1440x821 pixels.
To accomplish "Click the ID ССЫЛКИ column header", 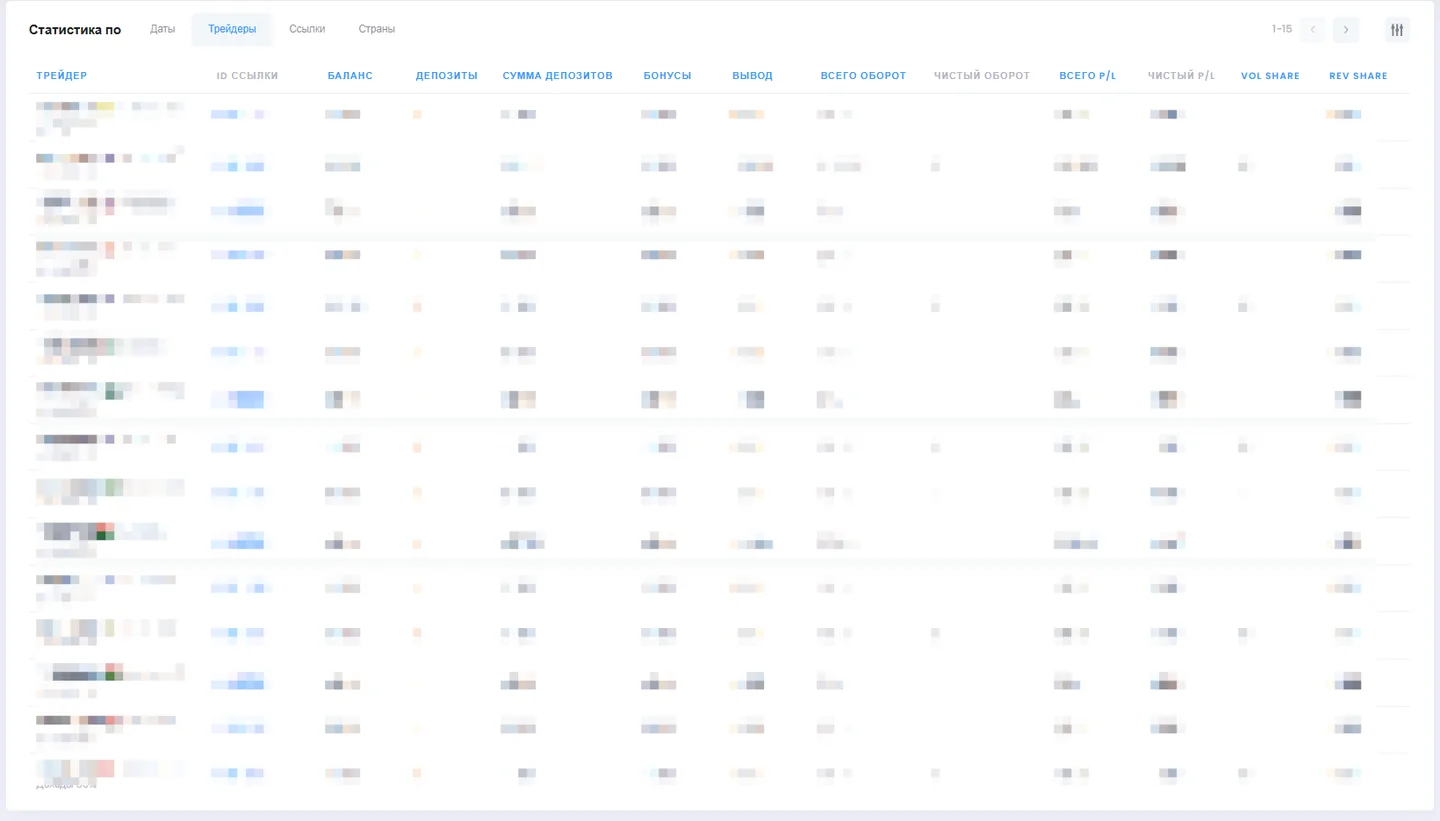I will [248, 76].
